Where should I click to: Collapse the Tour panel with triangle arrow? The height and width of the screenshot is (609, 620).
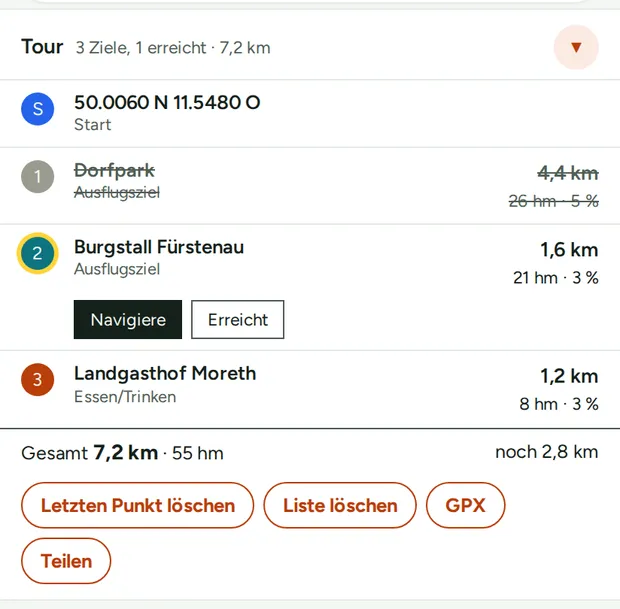(x=576, y=47)
